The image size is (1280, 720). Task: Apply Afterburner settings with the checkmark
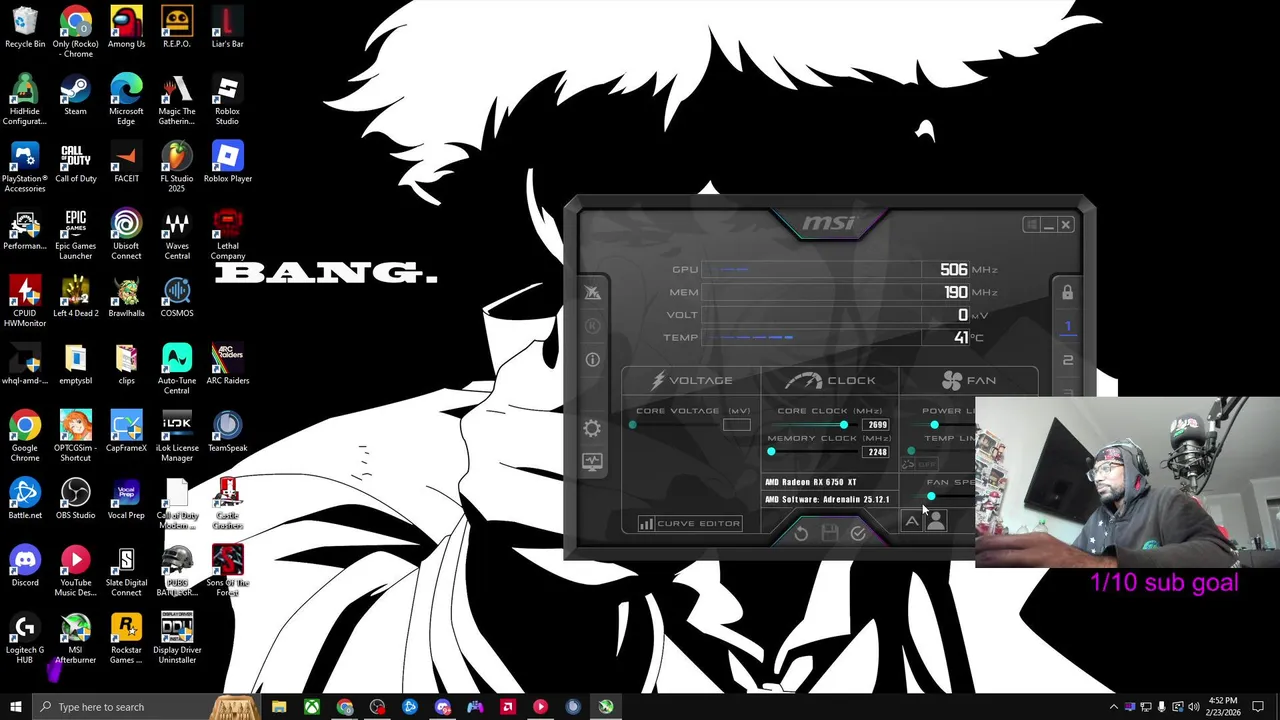point(858,534)
